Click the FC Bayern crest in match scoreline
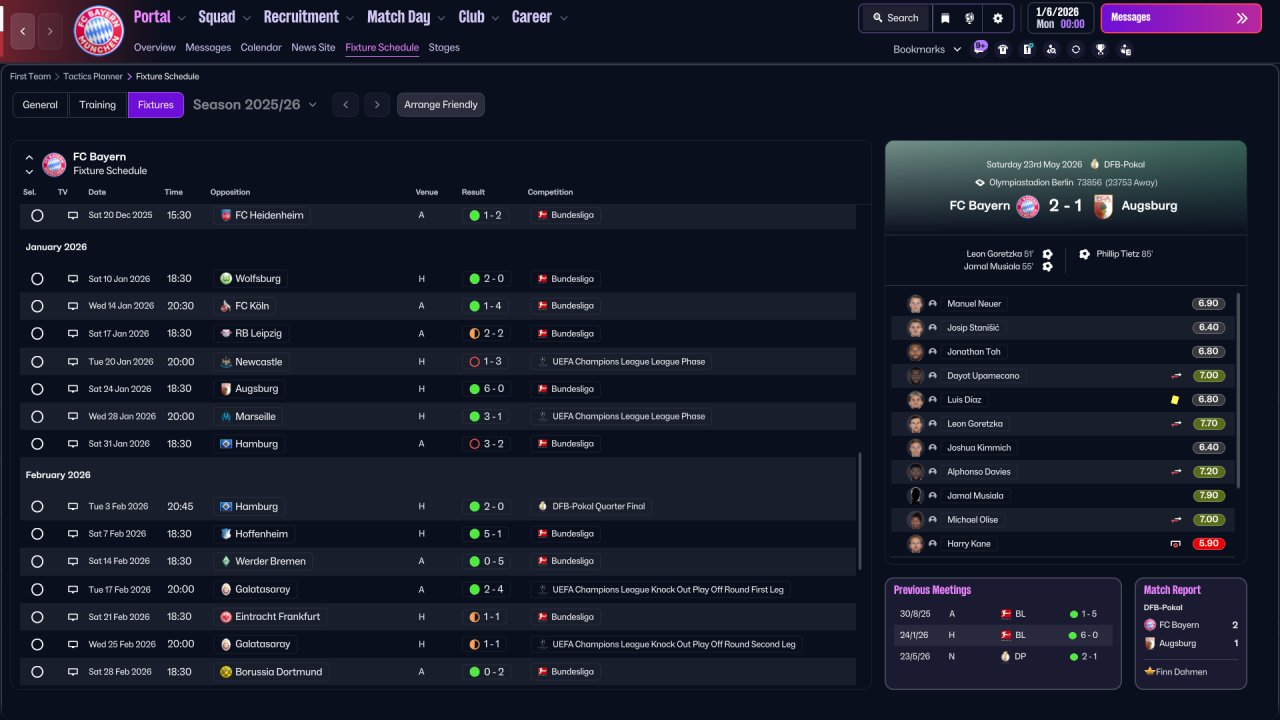 pos(1027,206)
